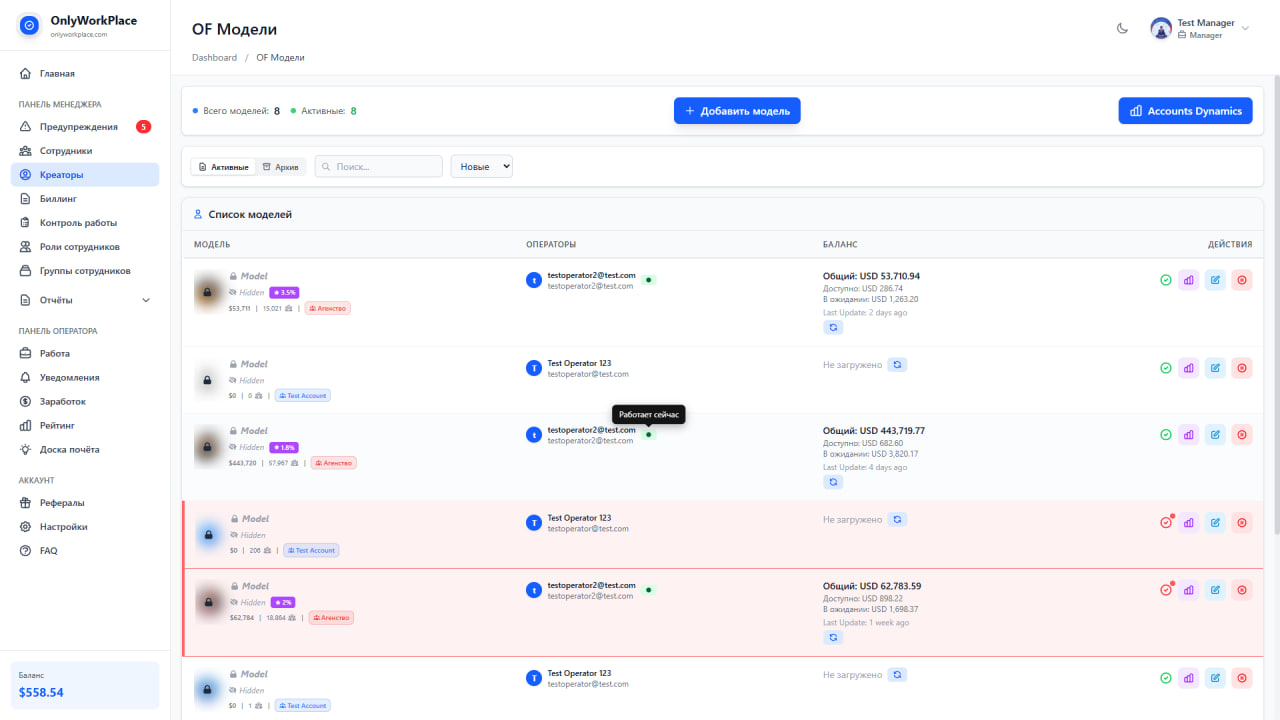Click the OnlyWorkPlace logo icon
This screenshot has width=1280, height=720.
28,25
